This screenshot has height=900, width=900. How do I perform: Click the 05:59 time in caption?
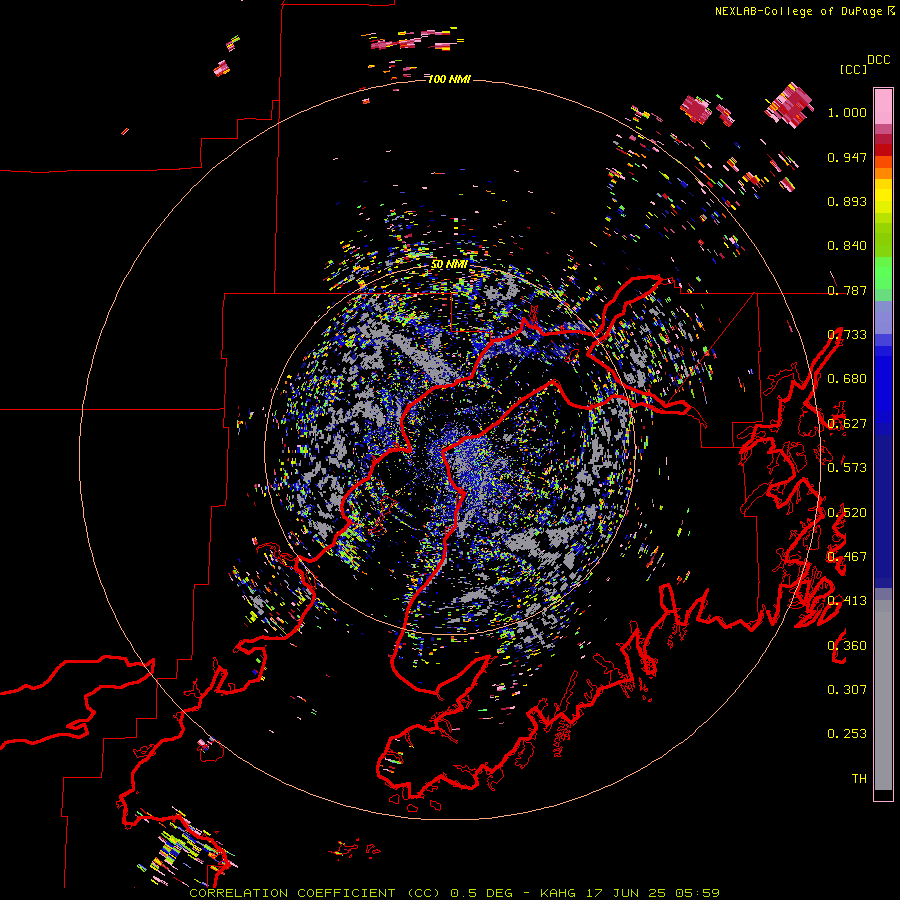(698, 893)
